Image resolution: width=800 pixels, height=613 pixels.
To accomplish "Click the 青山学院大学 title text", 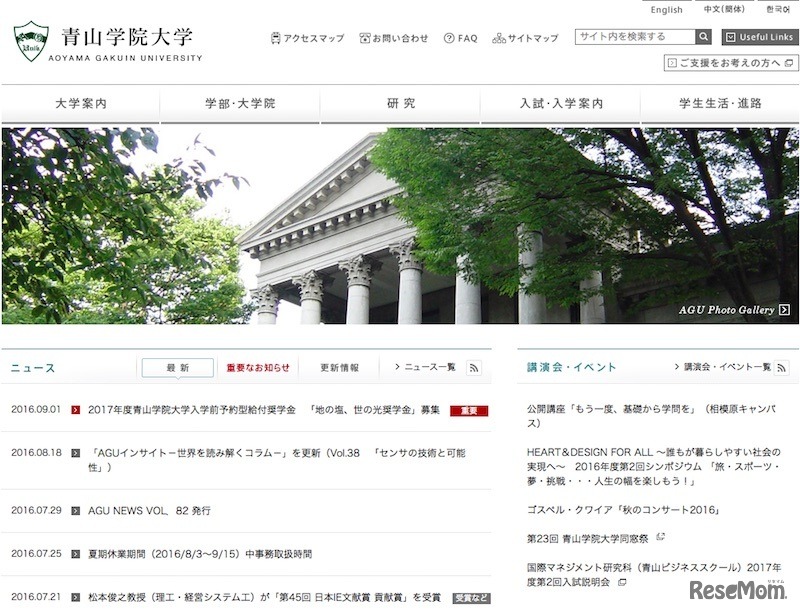I will pyautogui.click(x=127, y=37).
